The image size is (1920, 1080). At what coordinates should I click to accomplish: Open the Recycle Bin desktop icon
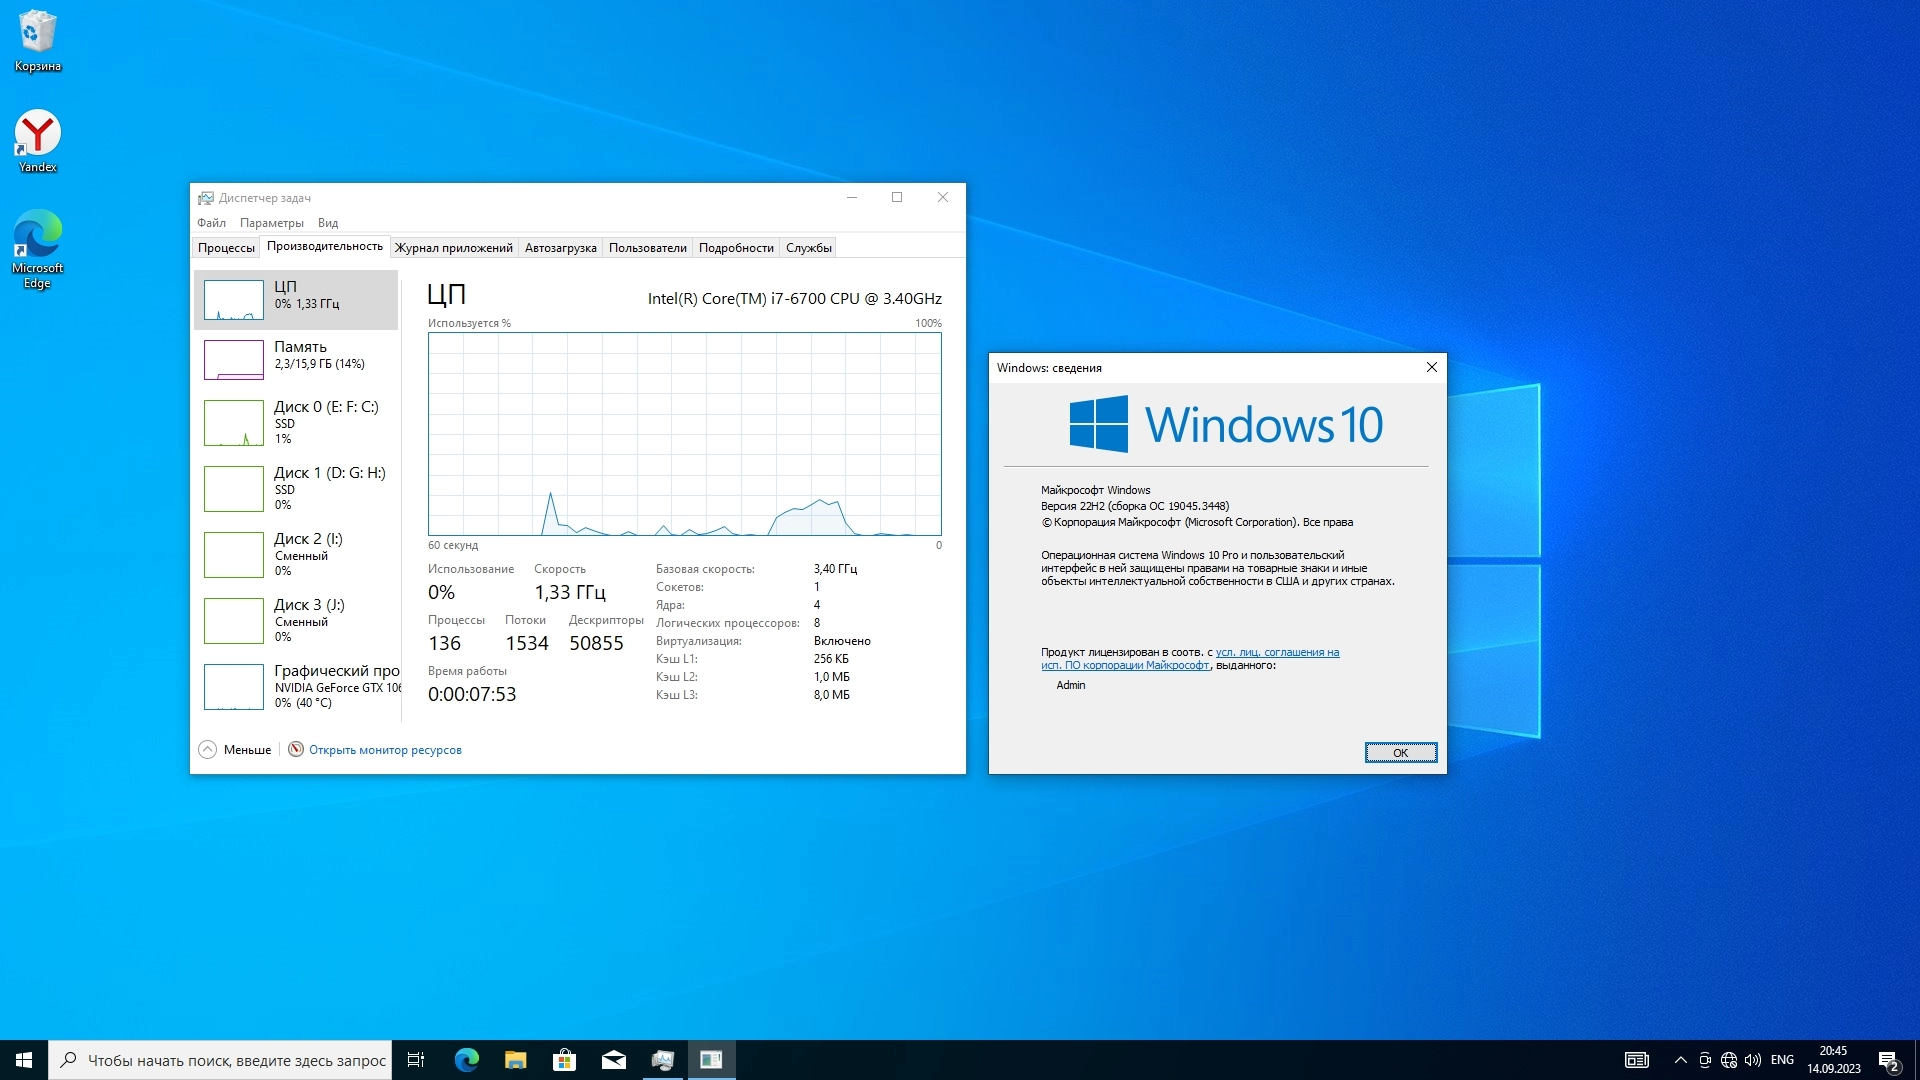point(38,40)
